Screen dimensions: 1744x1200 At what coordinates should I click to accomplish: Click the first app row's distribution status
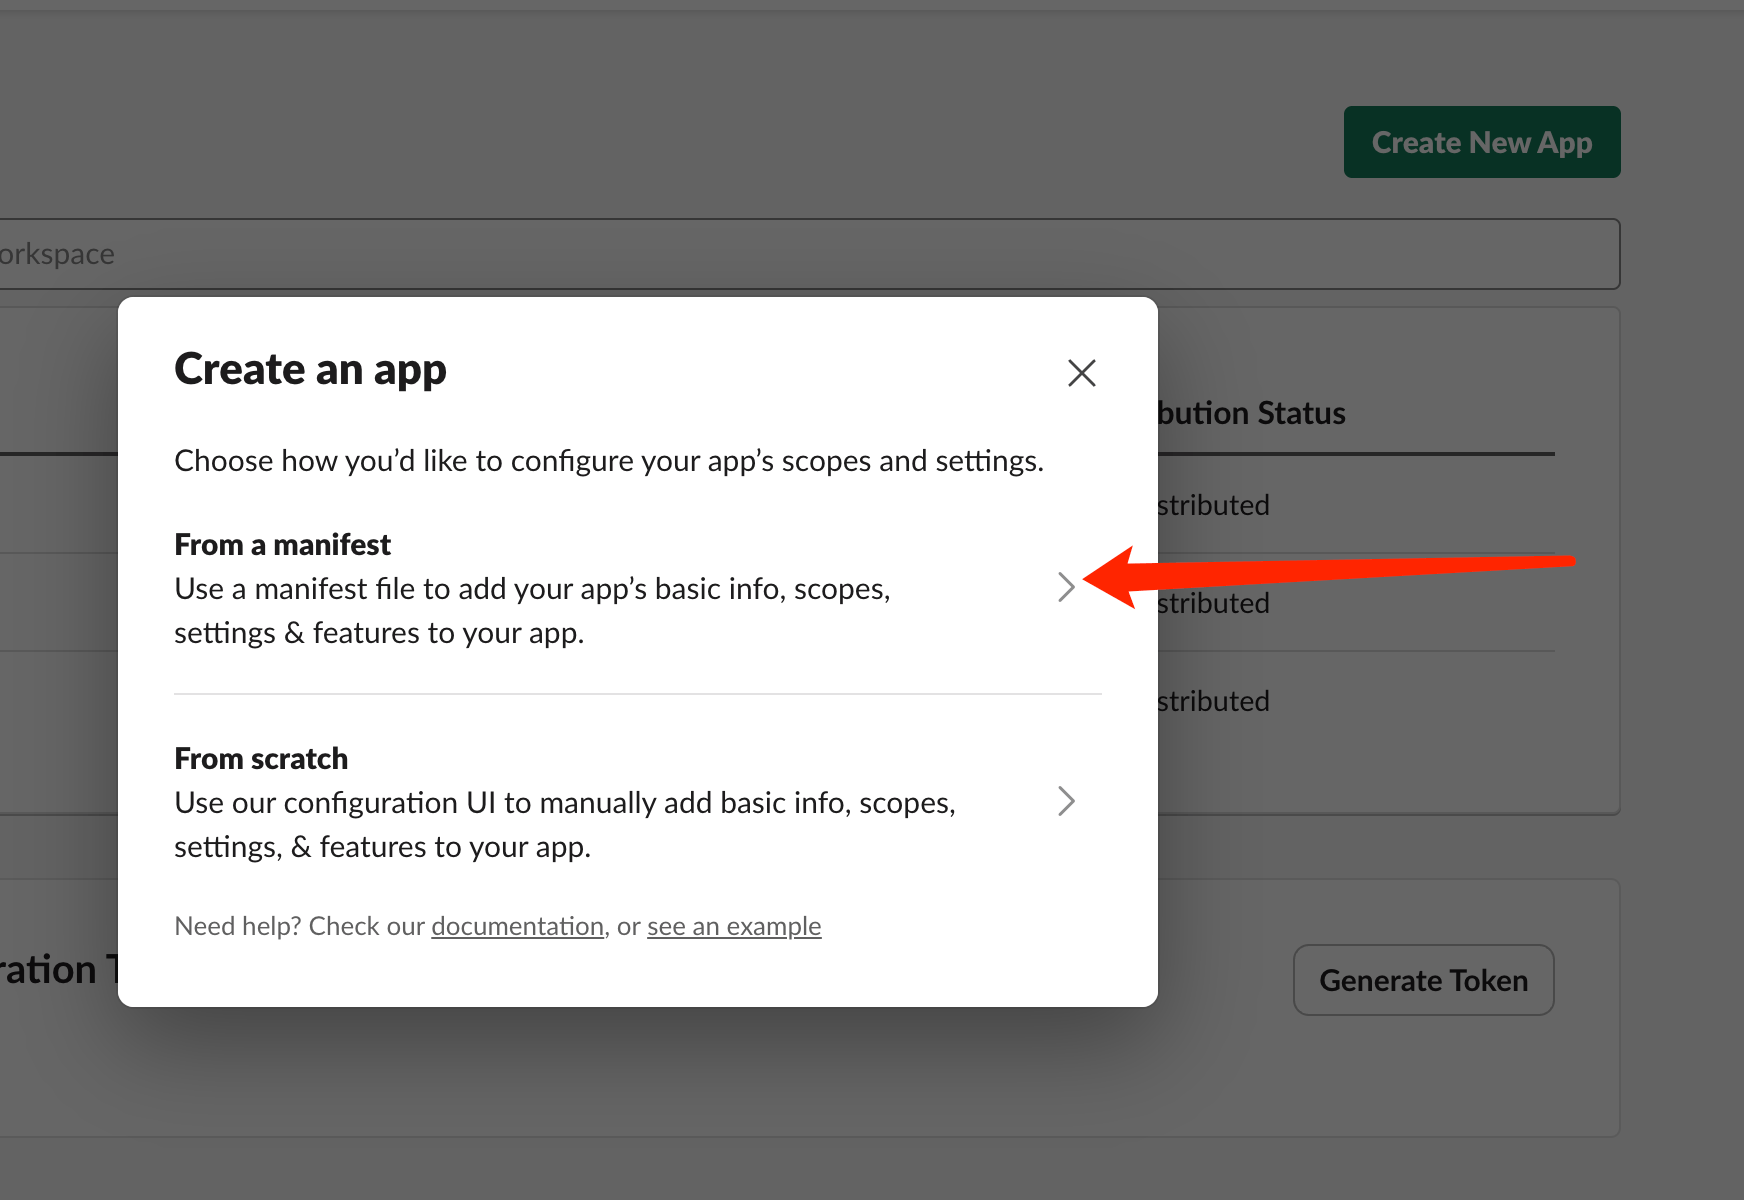[x=1214, y=506]
